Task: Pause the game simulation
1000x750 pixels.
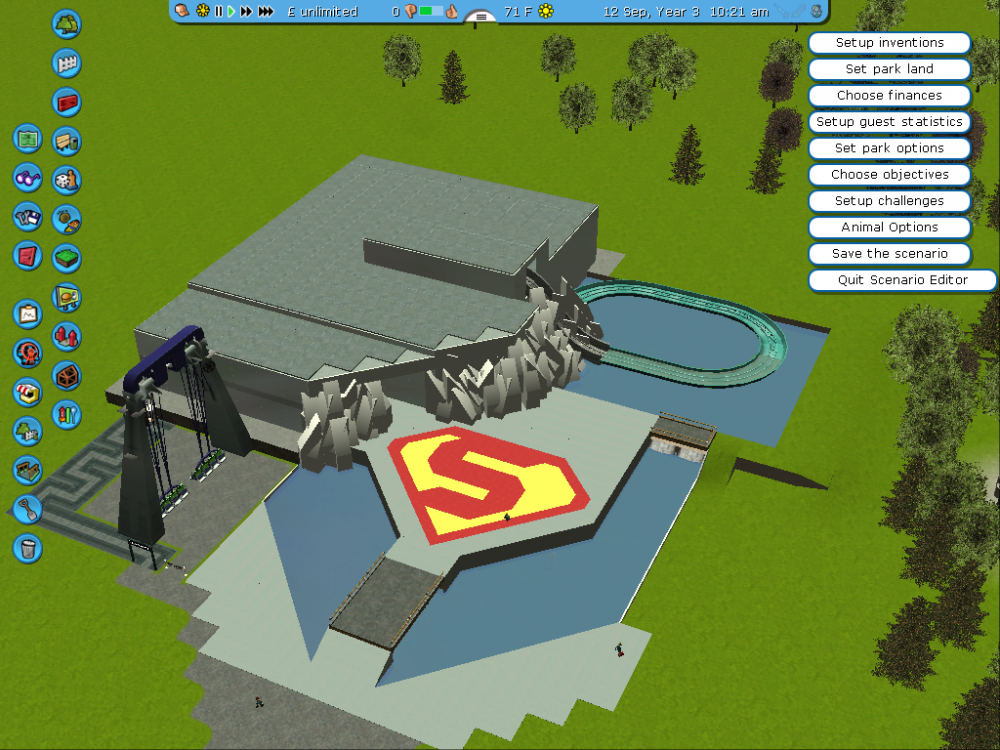Action: click(219, 11)
